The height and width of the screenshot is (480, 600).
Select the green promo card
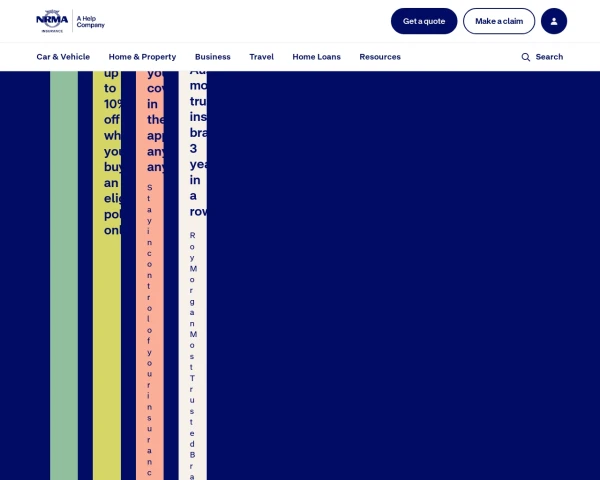pos(64,275)
